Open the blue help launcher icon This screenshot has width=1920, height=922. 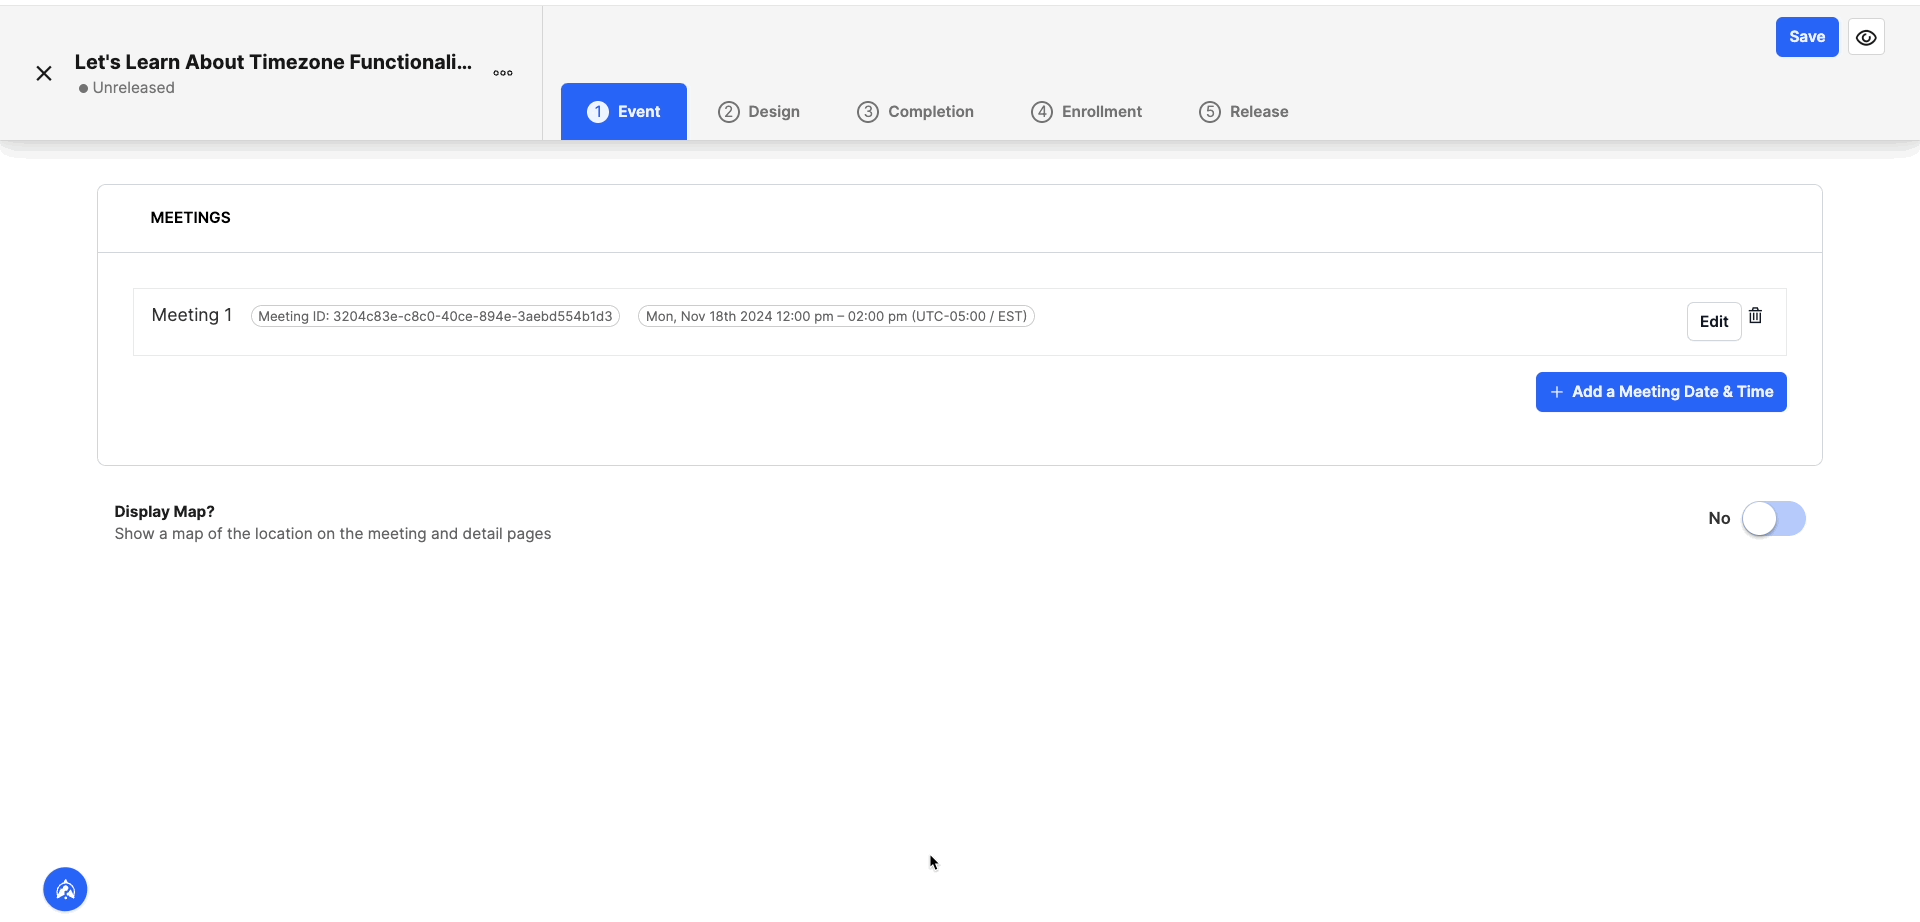click(65, 889)
